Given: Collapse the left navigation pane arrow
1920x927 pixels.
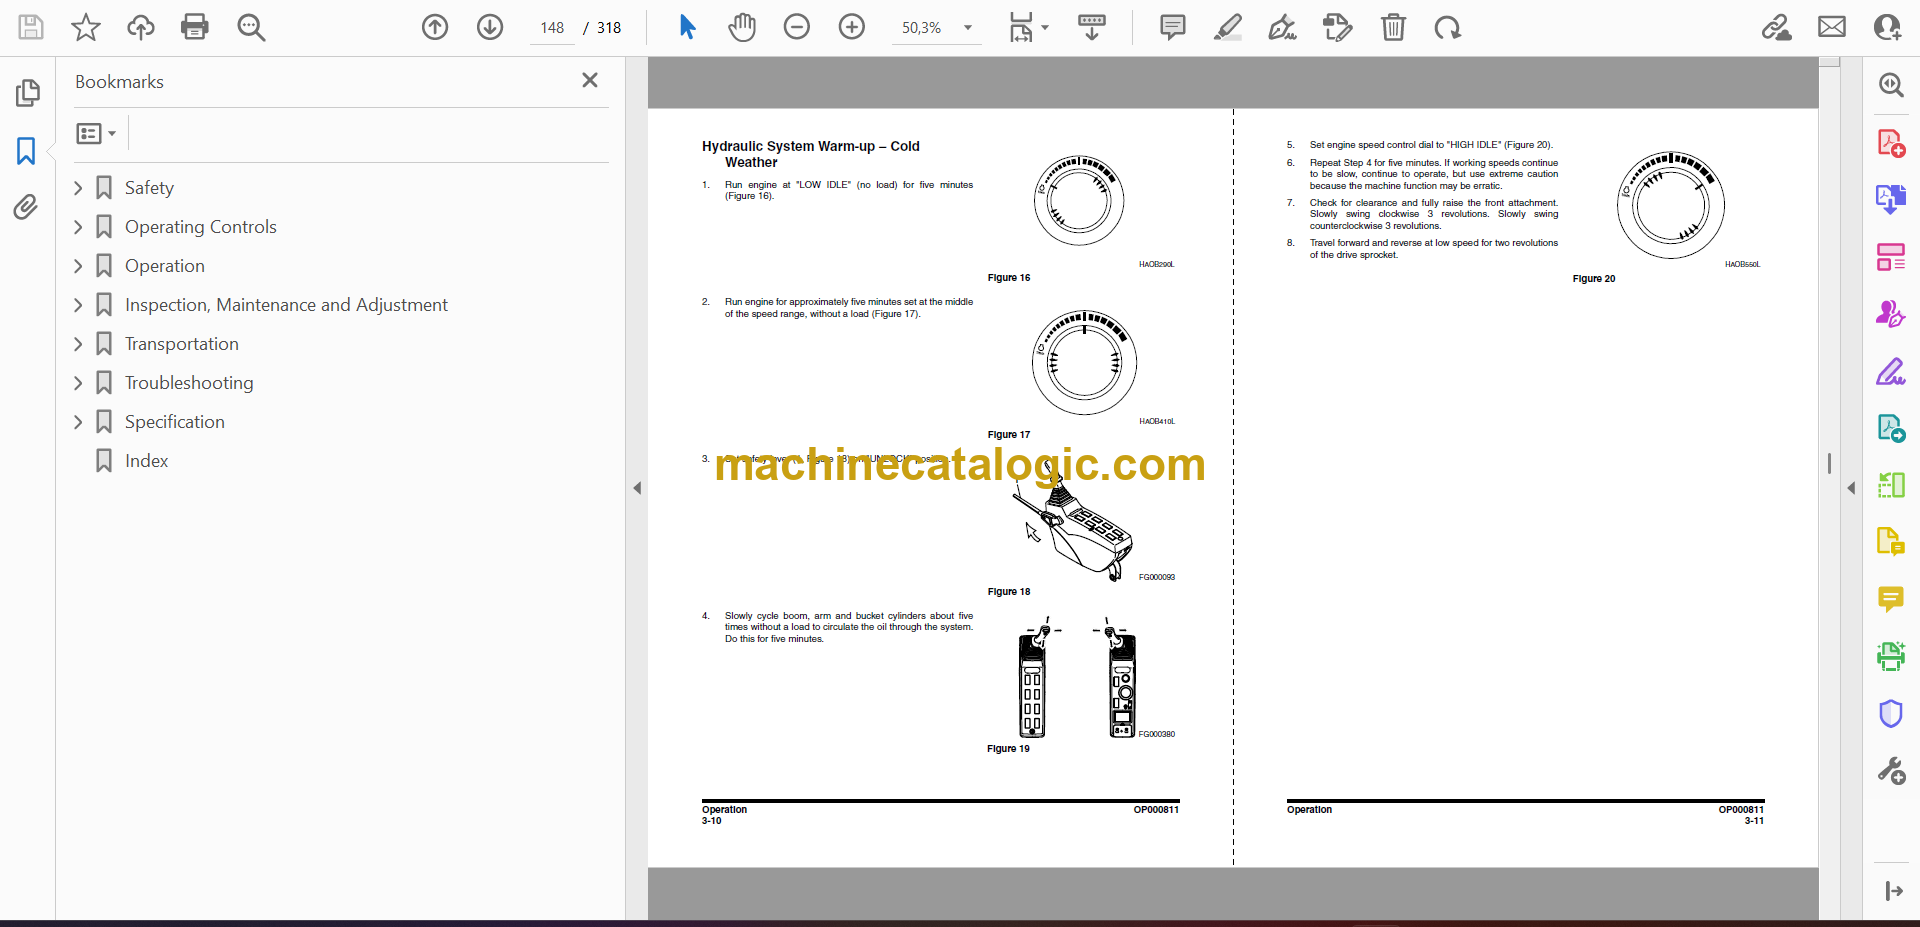Looking at the screenshot, I should [637, 488].
